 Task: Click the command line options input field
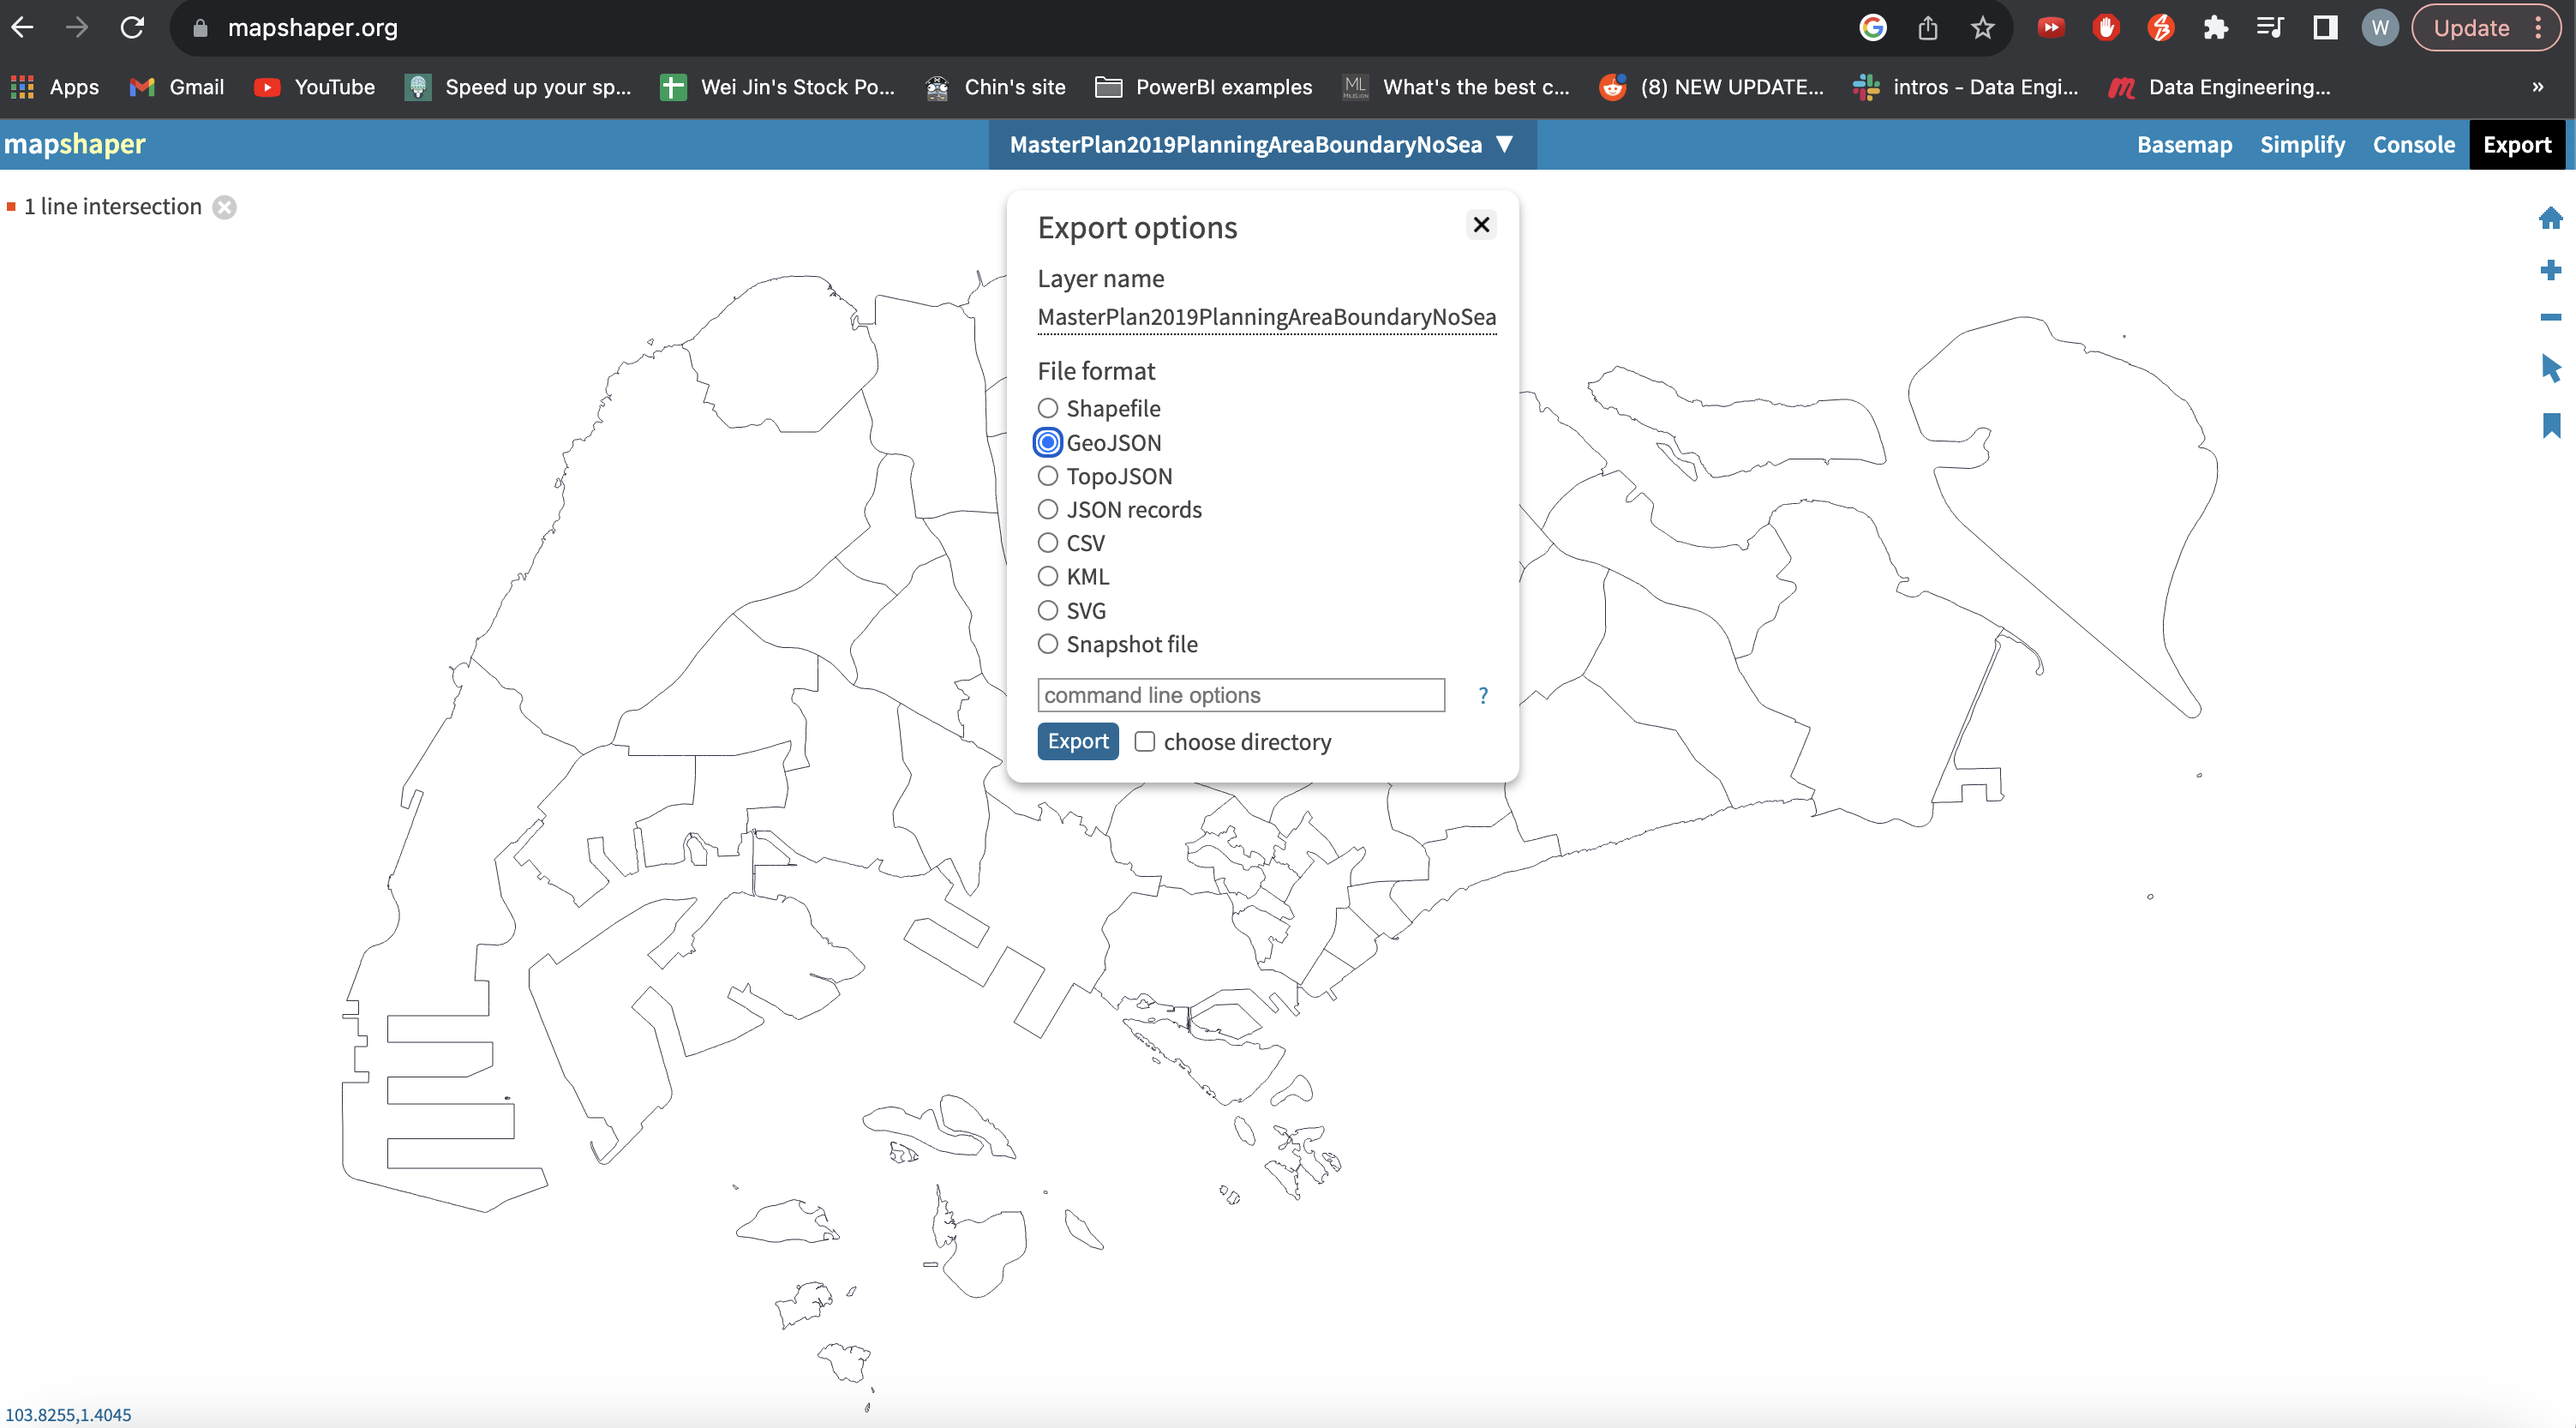click(x=1243, y=694)
